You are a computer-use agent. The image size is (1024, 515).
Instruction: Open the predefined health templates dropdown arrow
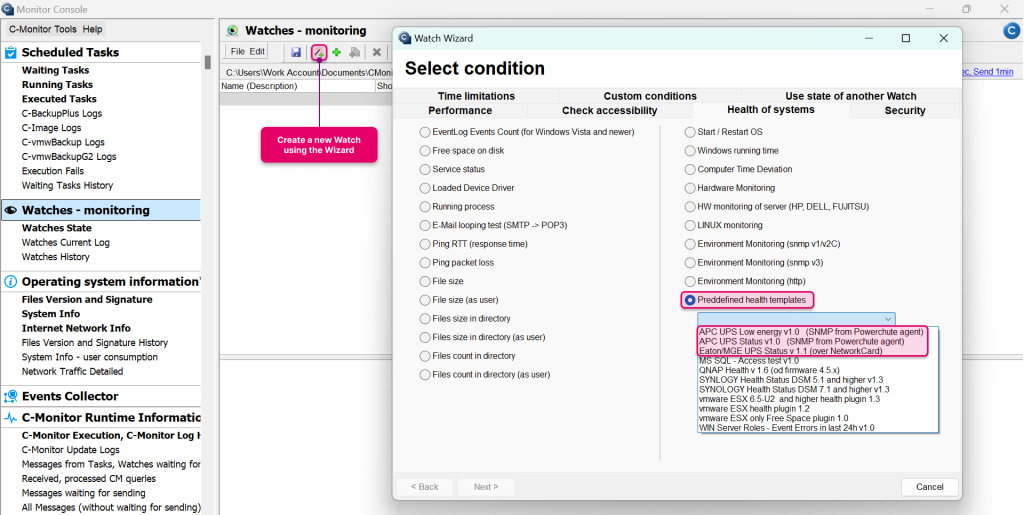pyautogui.click(x=888, y=319)
